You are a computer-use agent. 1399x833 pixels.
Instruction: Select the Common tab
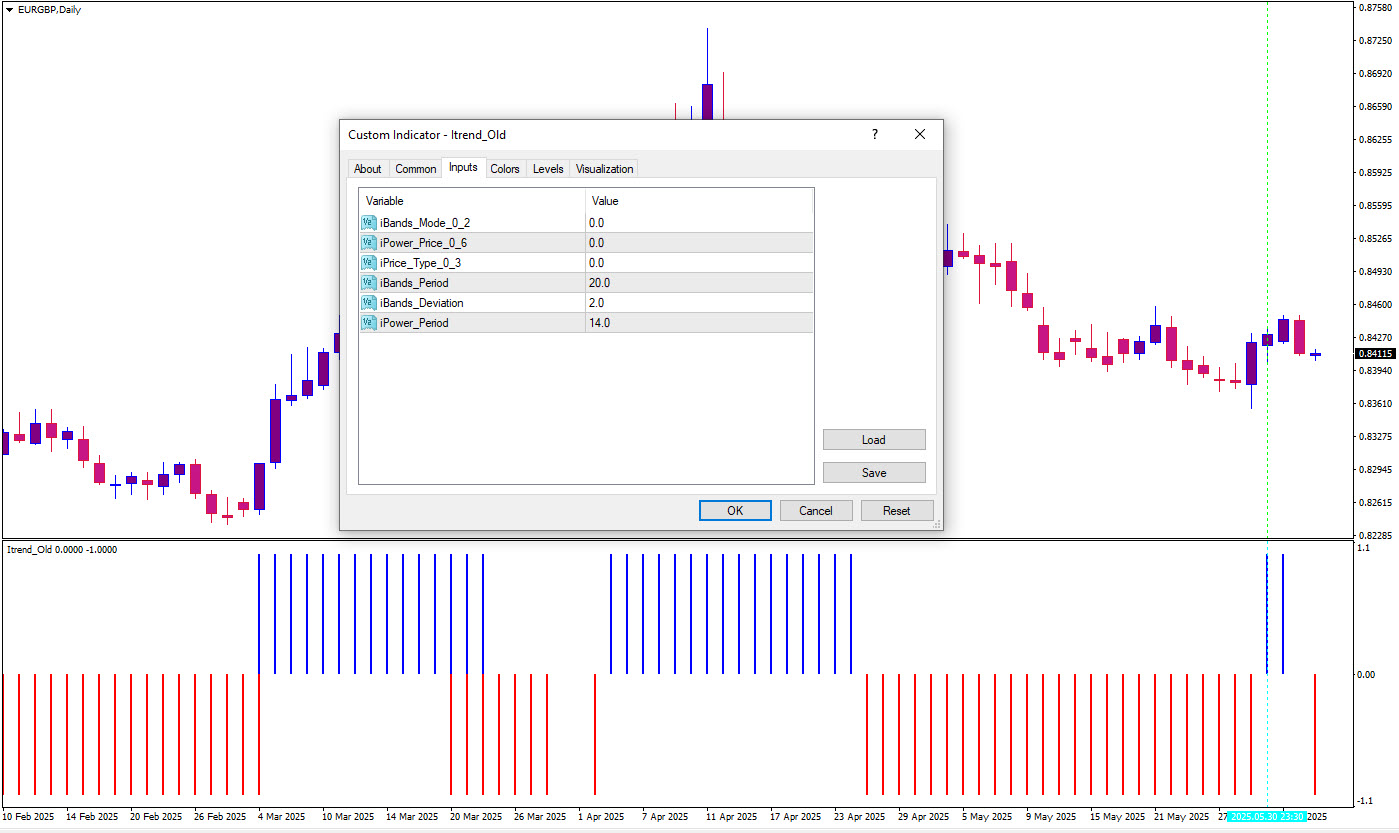pos(416,169)
